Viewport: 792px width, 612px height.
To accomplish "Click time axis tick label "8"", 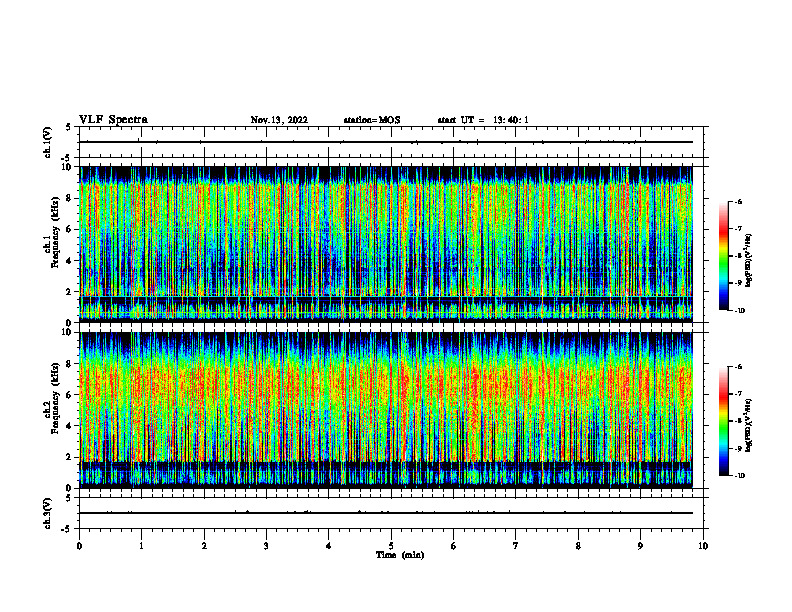I will click(x=578, y=546).
